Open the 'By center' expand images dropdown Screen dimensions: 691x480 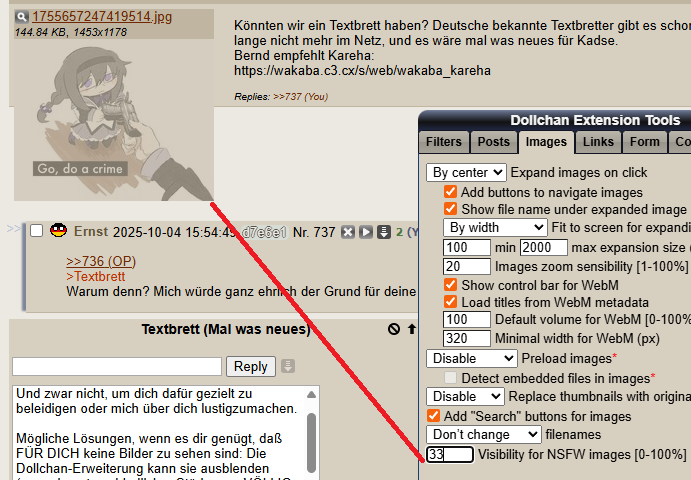click(466, 172)
